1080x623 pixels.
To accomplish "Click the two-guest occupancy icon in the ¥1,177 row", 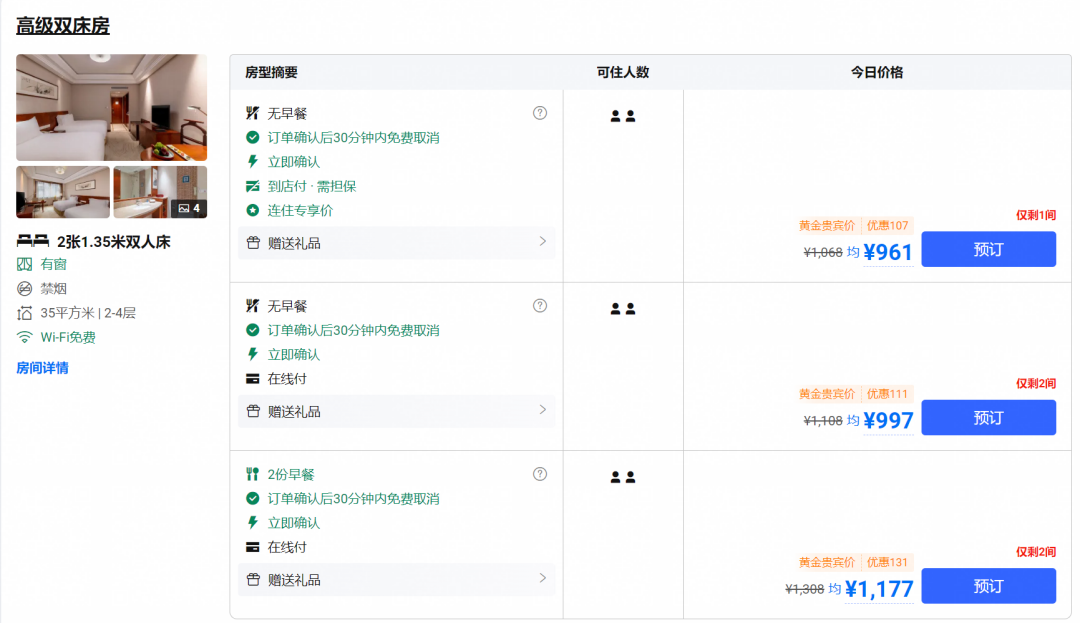I will 623,476.
